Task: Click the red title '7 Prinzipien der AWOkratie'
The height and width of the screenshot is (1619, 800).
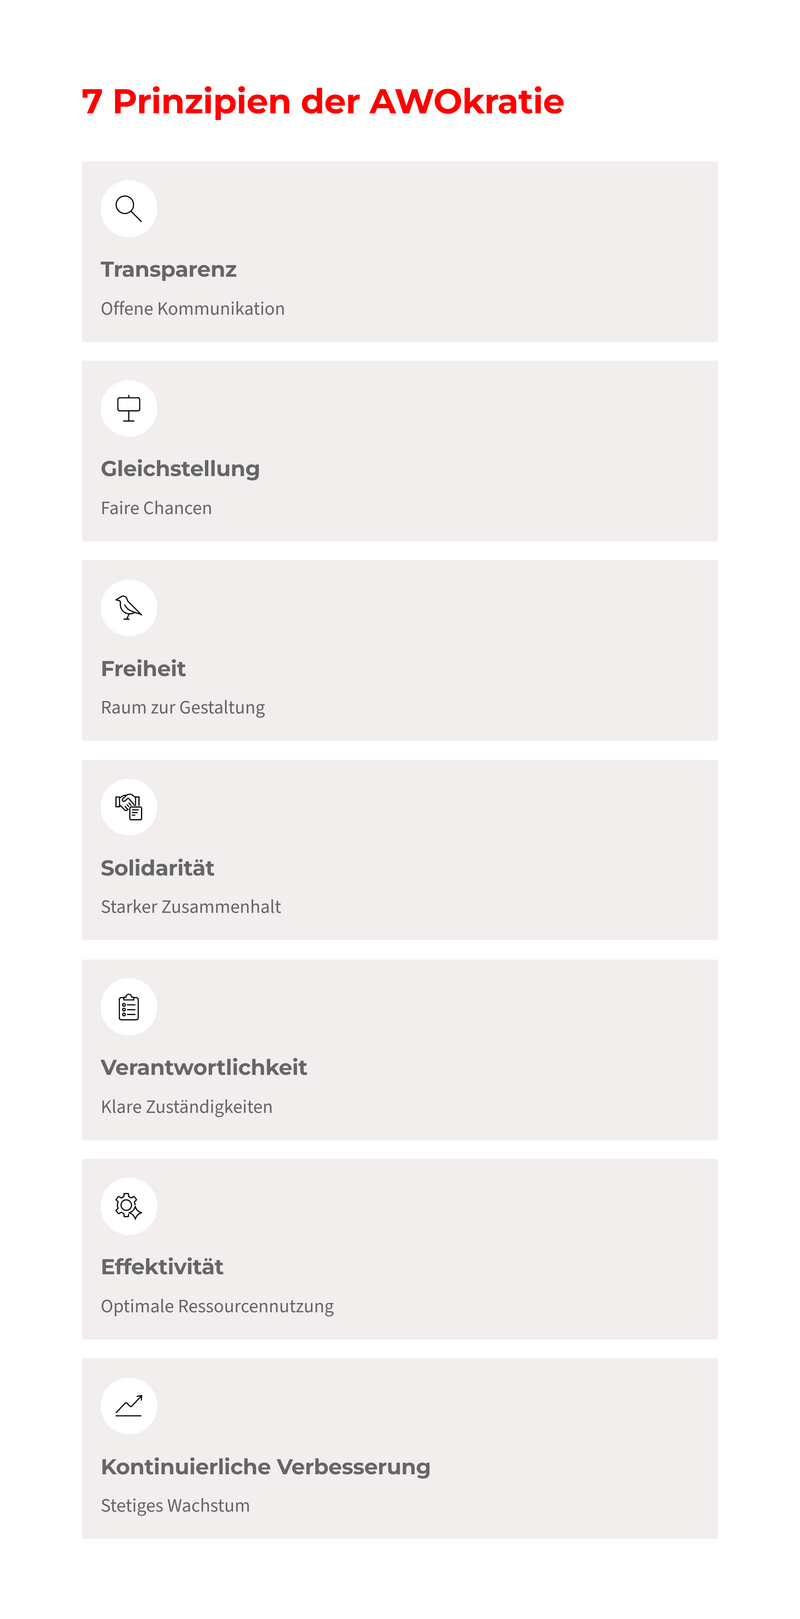Action: (x=323, y=101)
